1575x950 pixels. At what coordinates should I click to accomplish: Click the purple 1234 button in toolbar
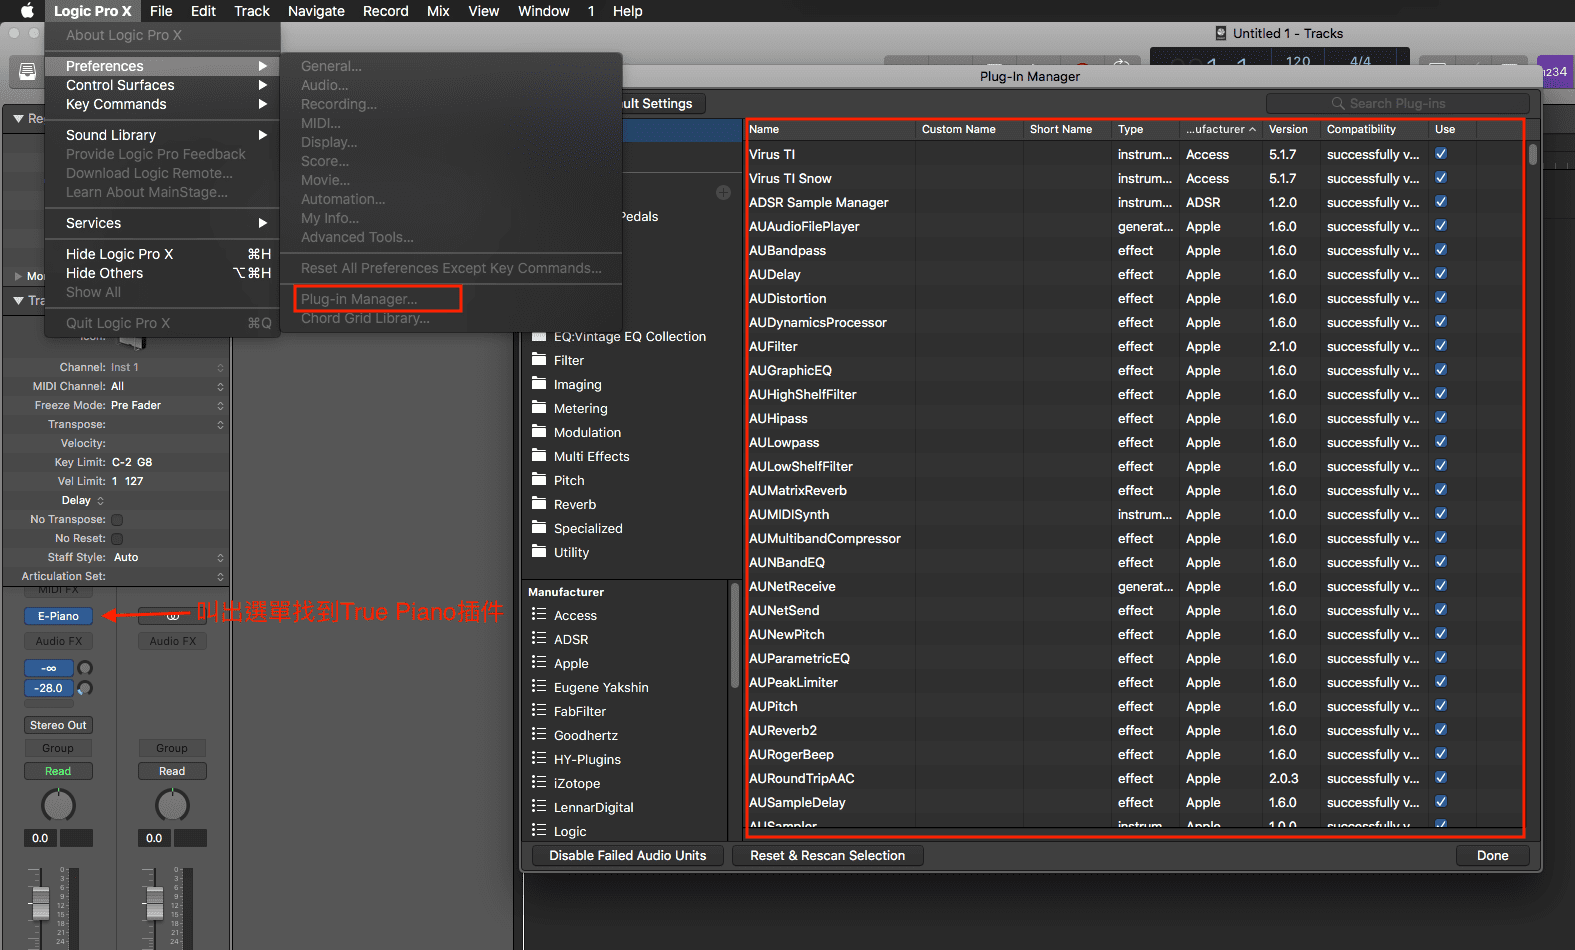click(x=1555, y=72)
